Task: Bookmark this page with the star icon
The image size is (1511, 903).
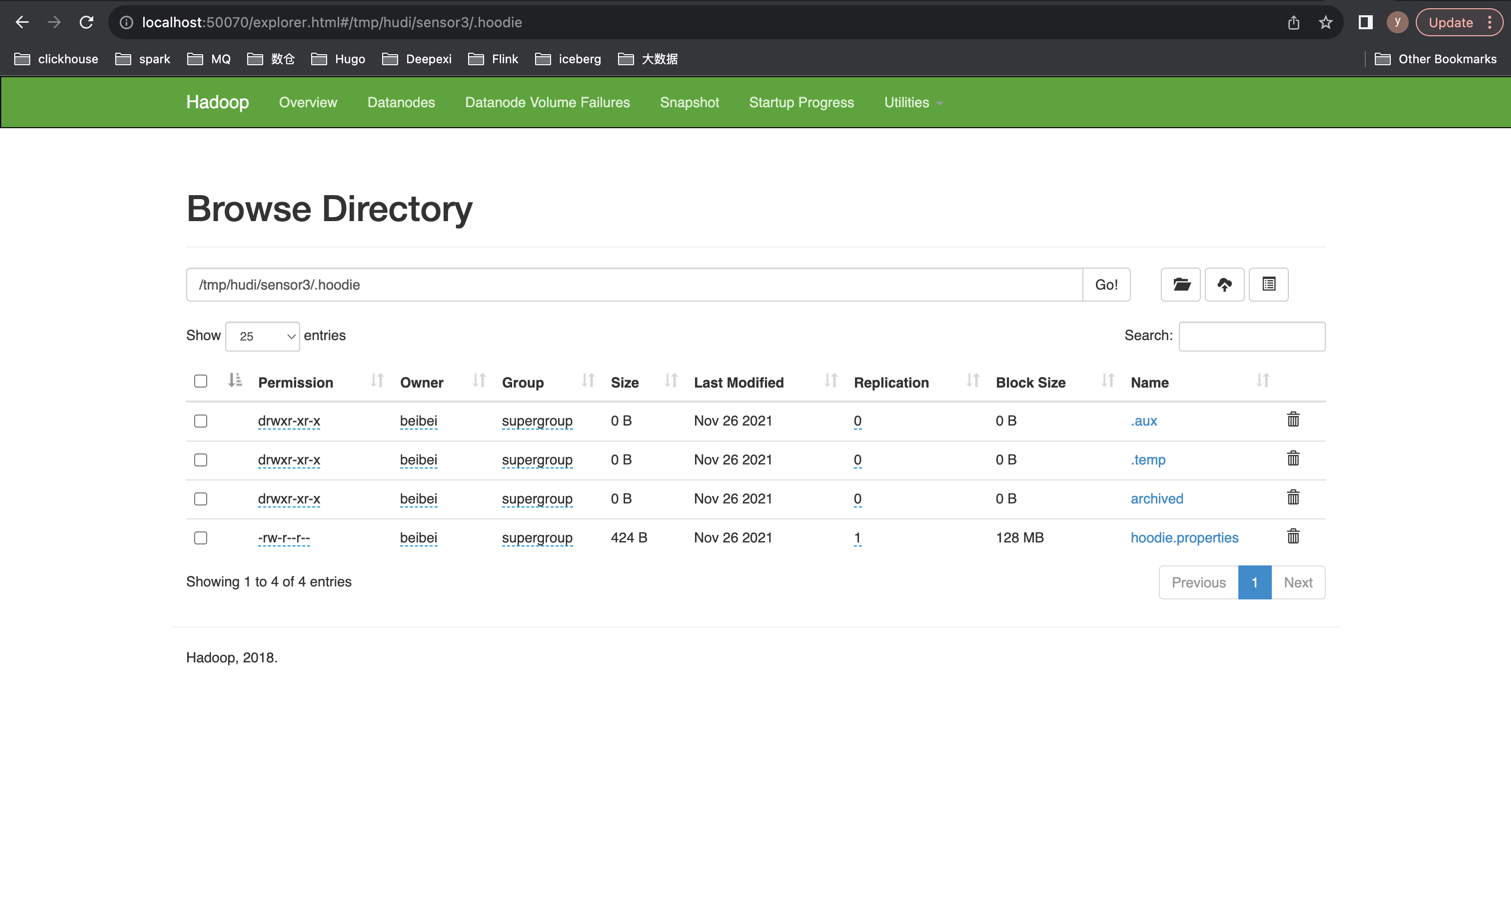Action: pyautogui.click(x=1326, y=22)
